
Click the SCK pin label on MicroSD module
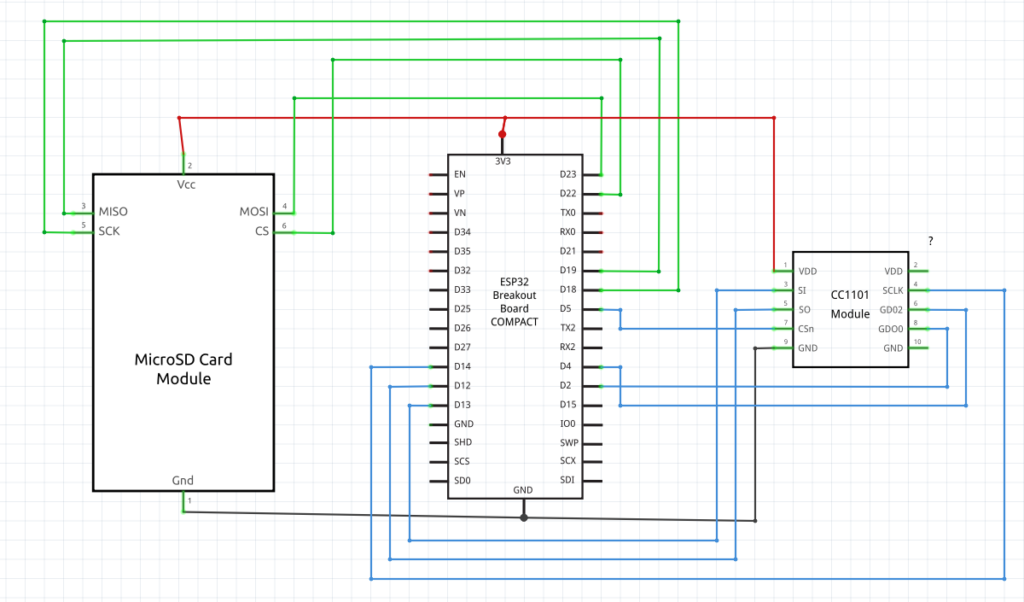109,231
